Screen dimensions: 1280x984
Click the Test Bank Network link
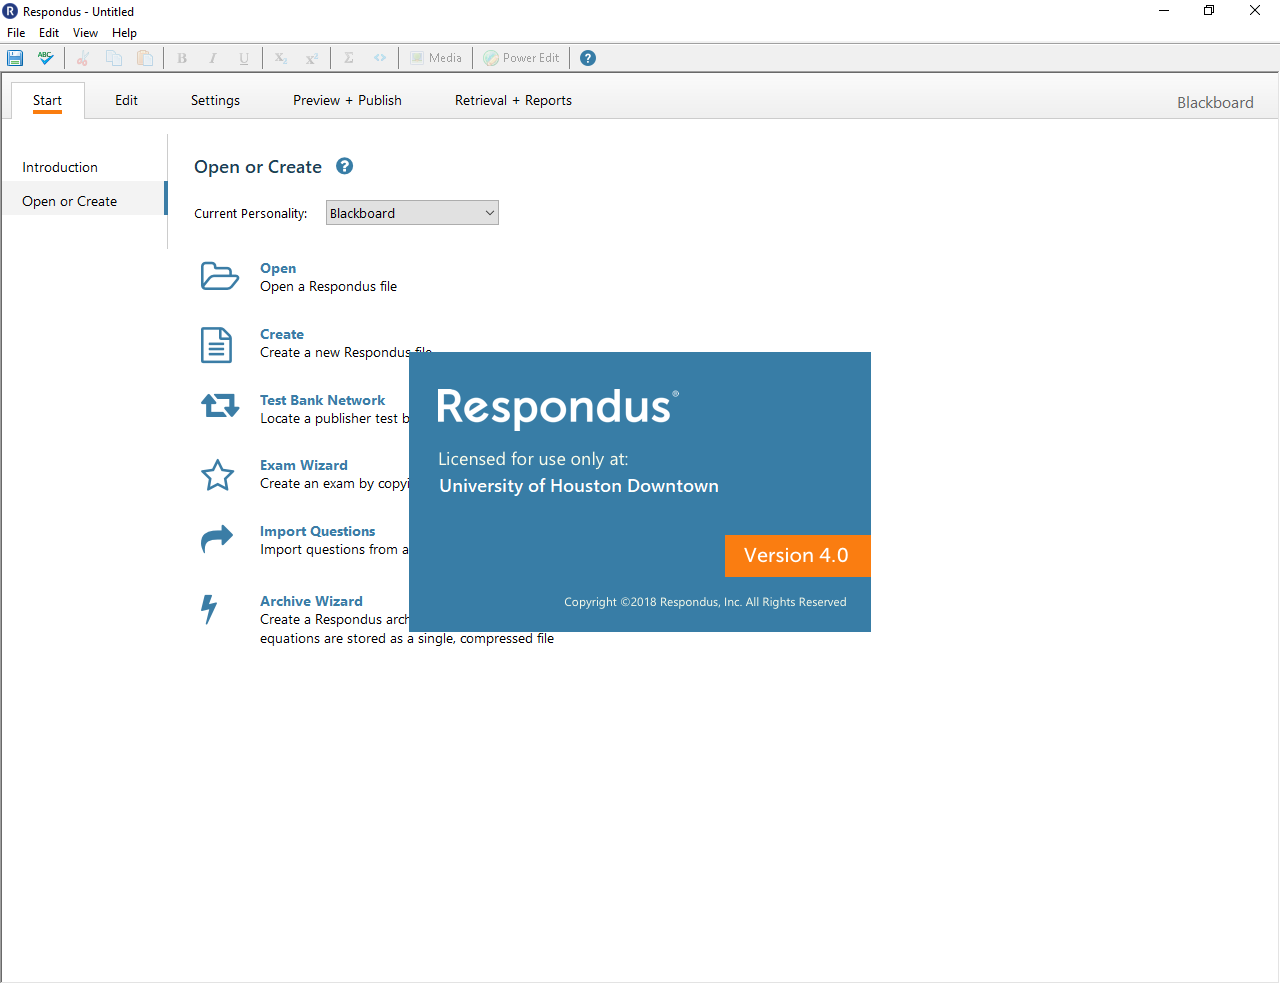point(322,400)
